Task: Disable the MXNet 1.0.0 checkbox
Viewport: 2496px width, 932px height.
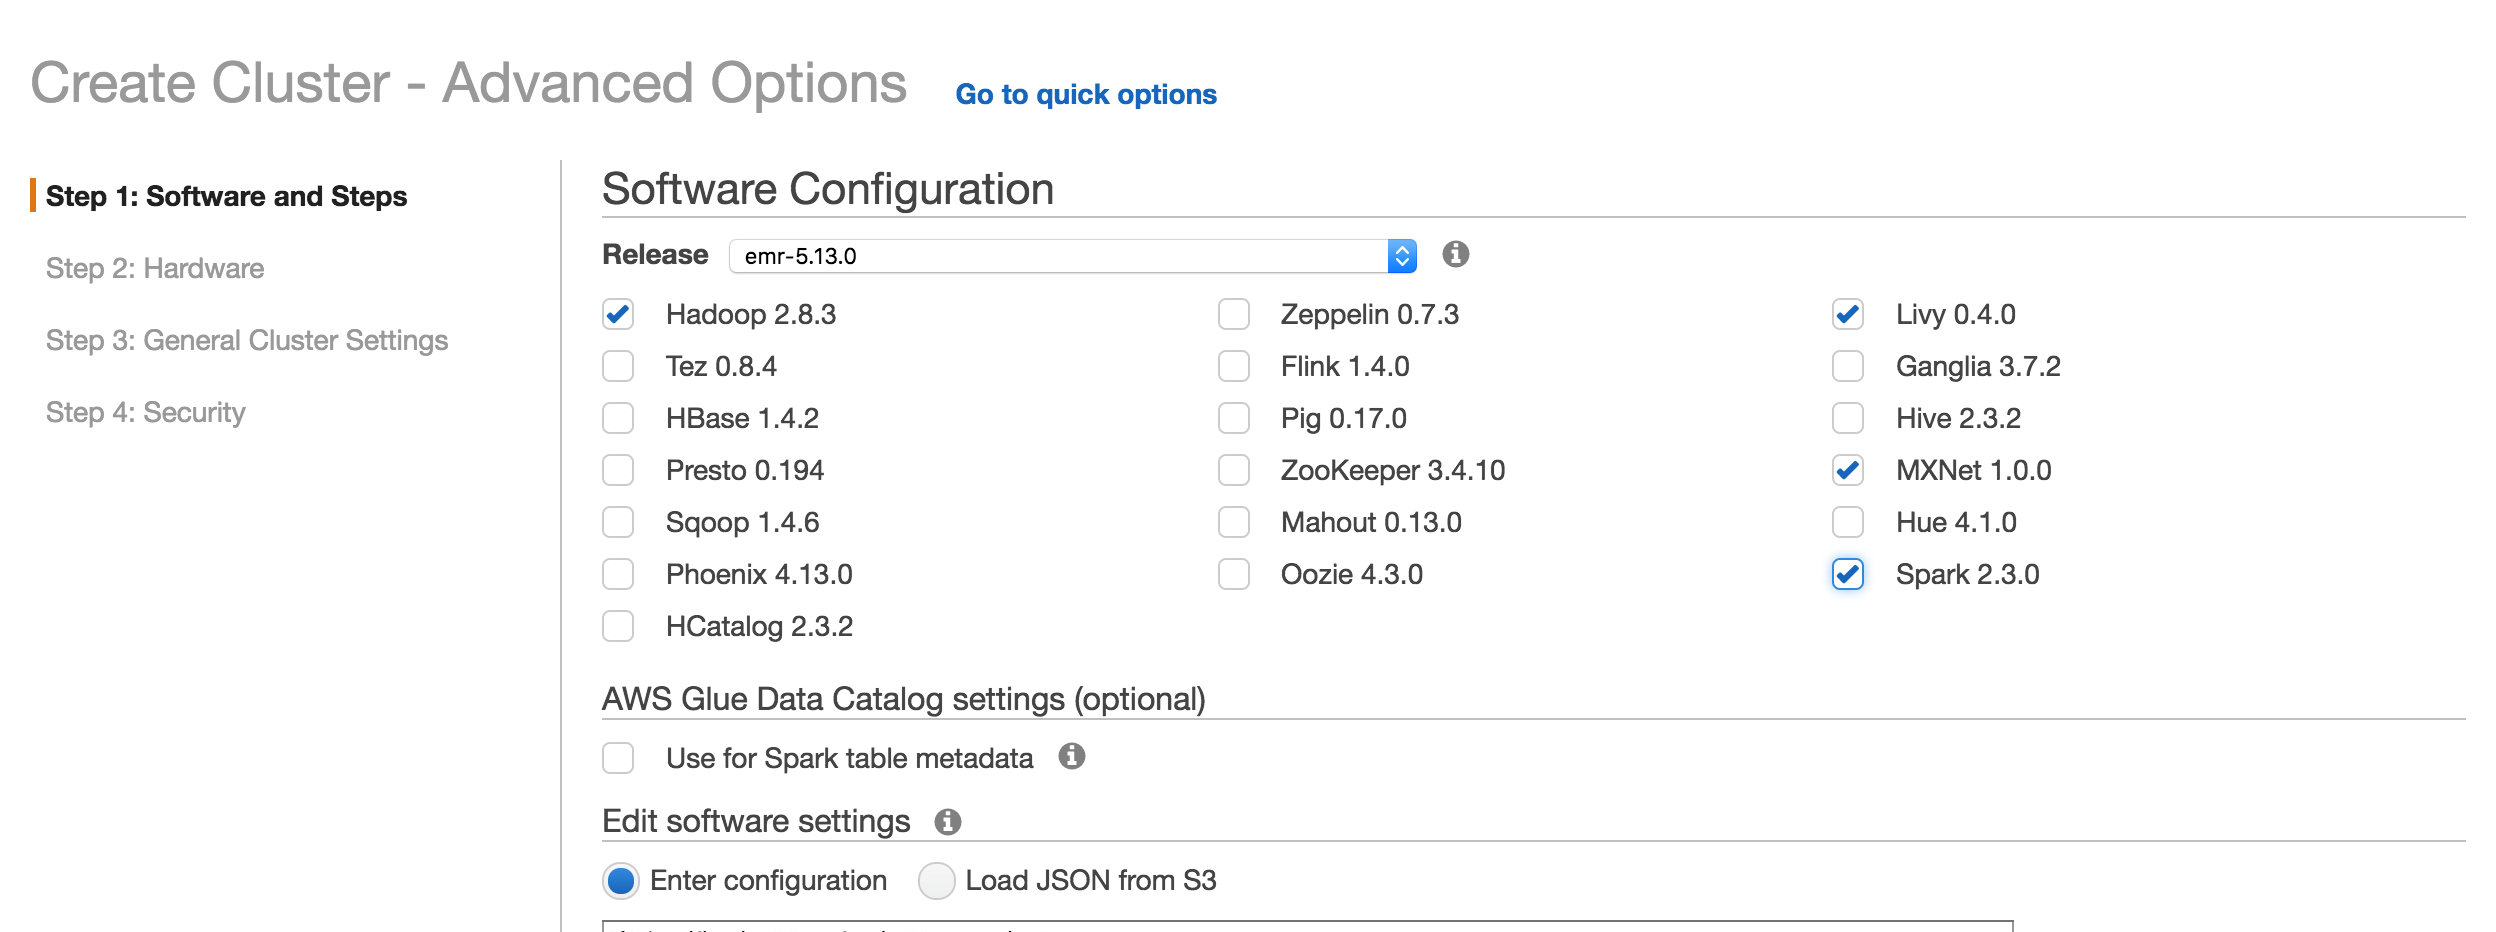Action: pos(1847,470)
